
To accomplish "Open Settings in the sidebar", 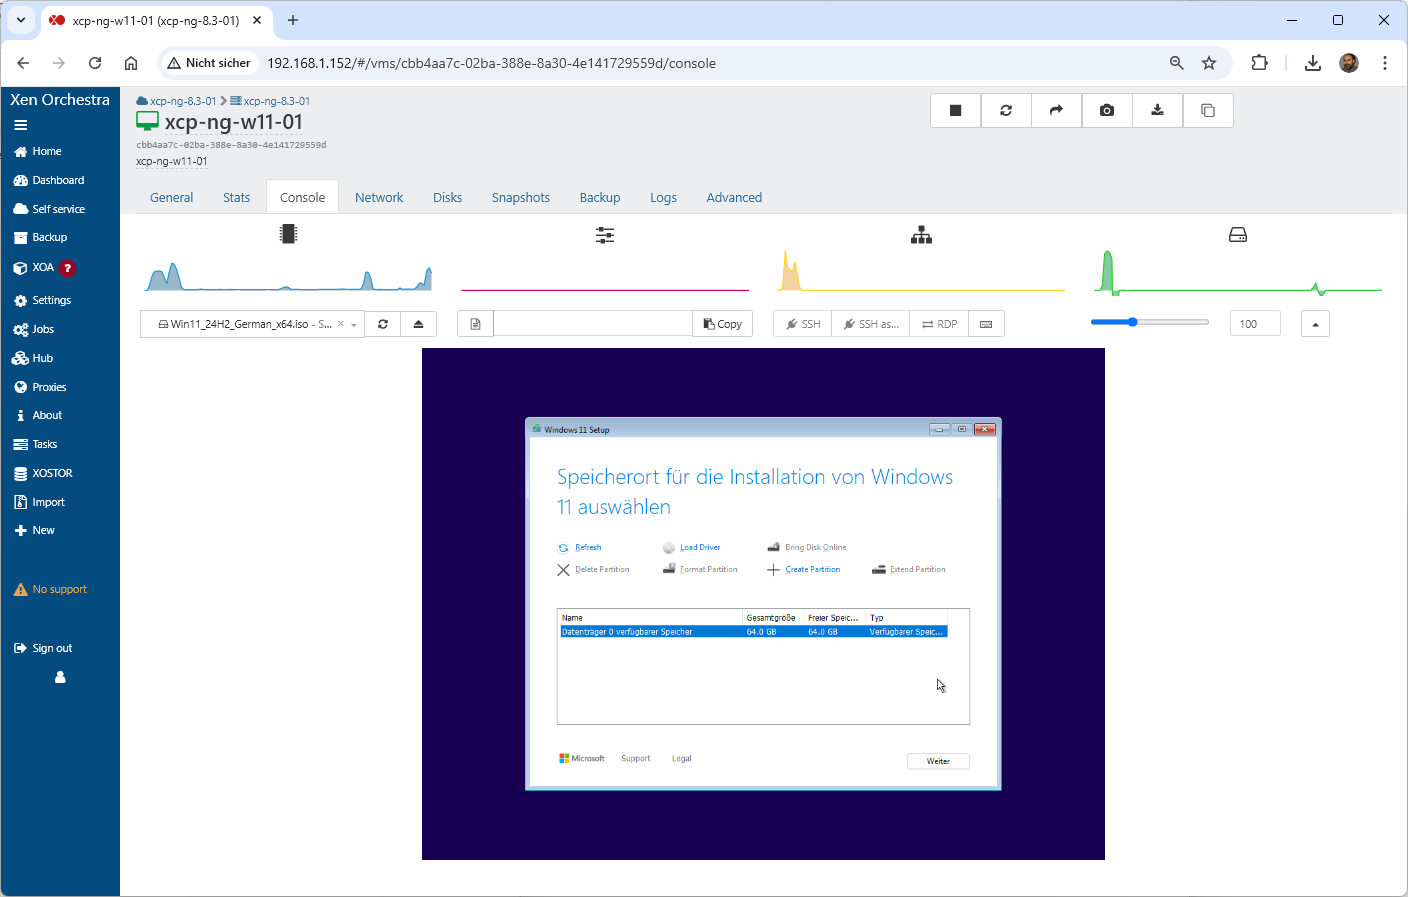I will (51, 300).
